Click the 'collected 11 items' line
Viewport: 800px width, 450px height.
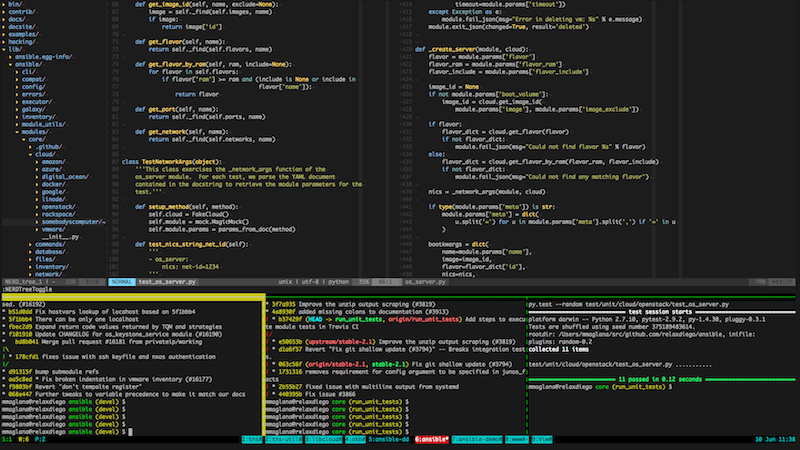tap(558, 349)
